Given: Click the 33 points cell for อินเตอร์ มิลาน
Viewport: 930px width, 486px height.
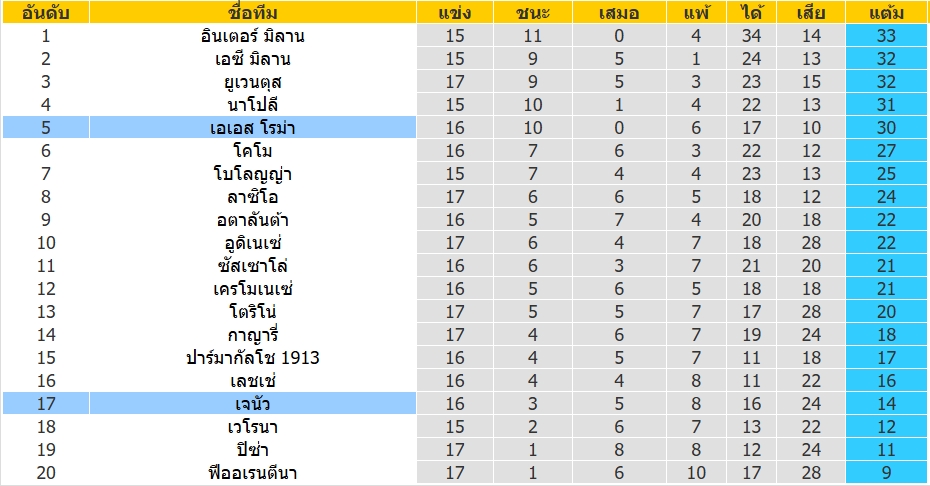Looking at the screenshot, I should 887,36.
